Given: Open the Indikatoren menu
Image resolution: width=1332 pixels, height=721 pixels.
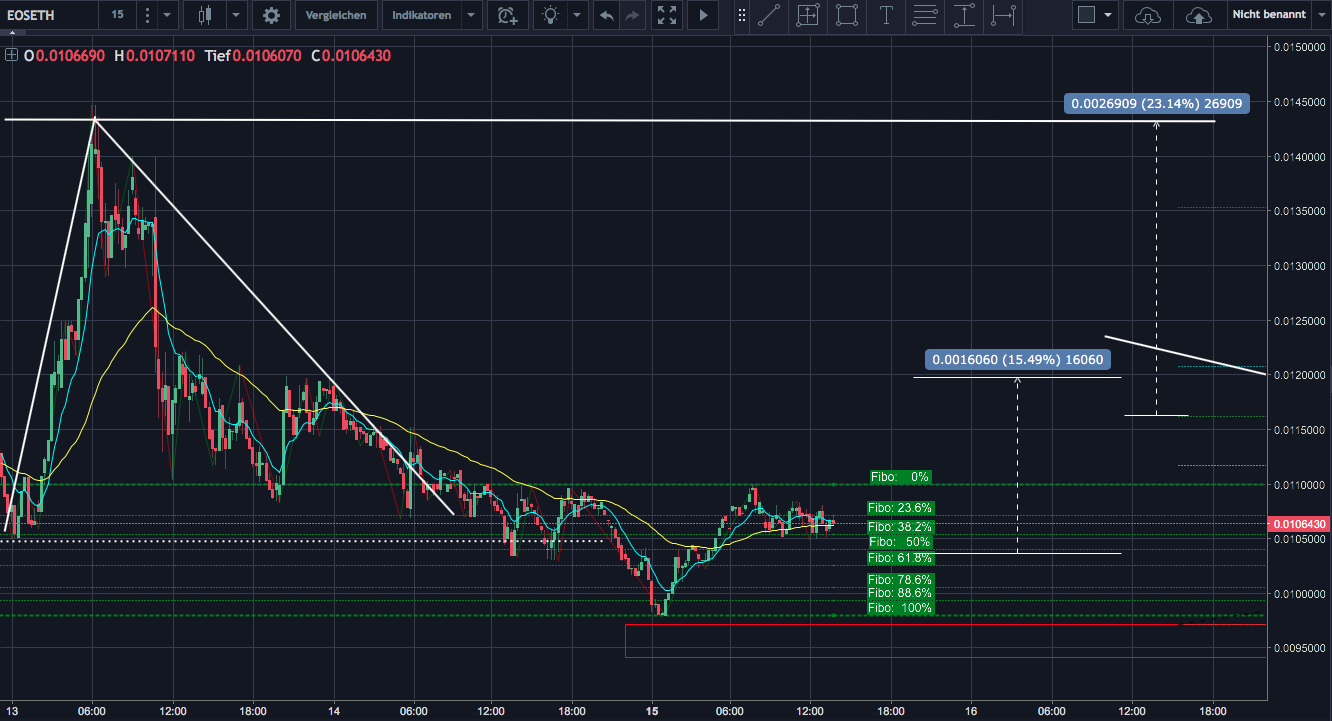Looking at the screenshot, I should coord(421,15).
